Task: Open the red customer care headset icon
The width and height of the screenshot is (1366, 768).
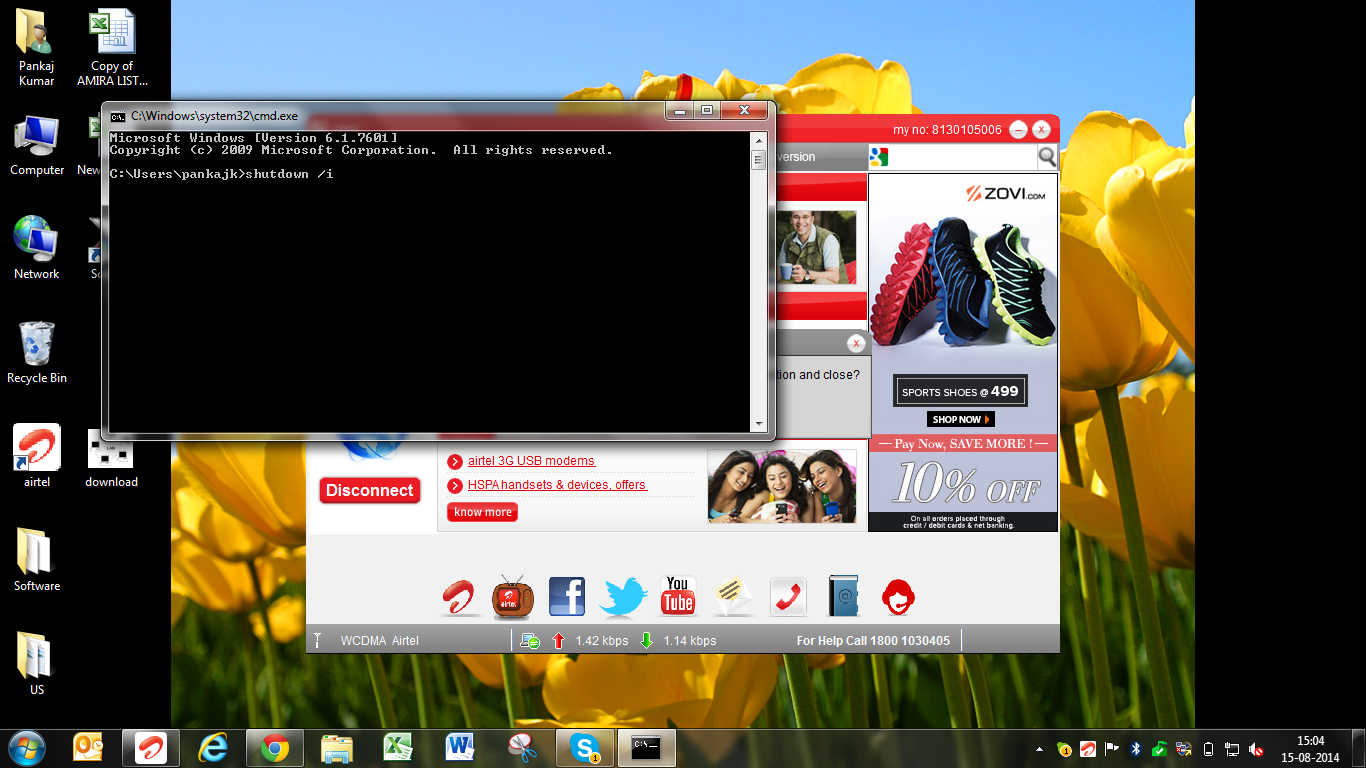Action: point(898,597)
